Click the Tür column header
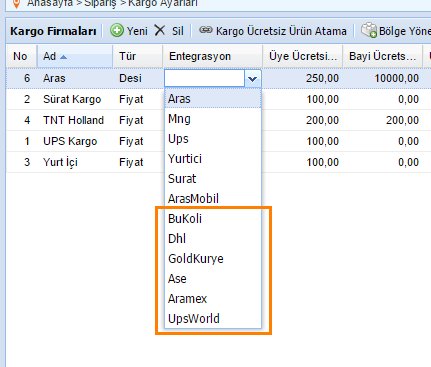The width and height of the screenshot is (431, 367). (137, 56)
